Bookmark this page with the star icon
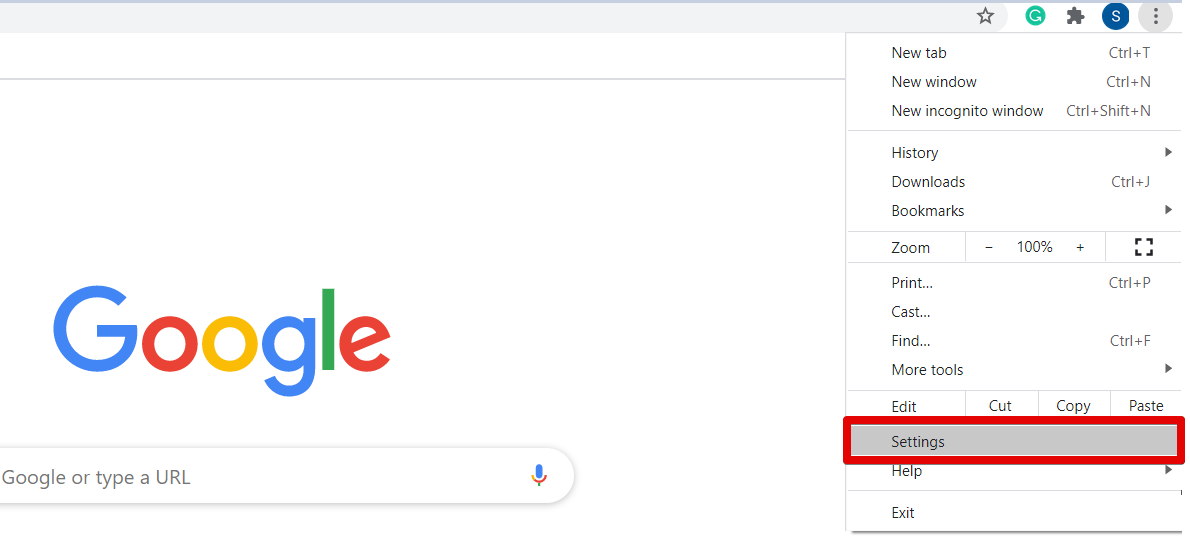The image size is (1190, 538). pyautogui.click(x=985, y=16)
